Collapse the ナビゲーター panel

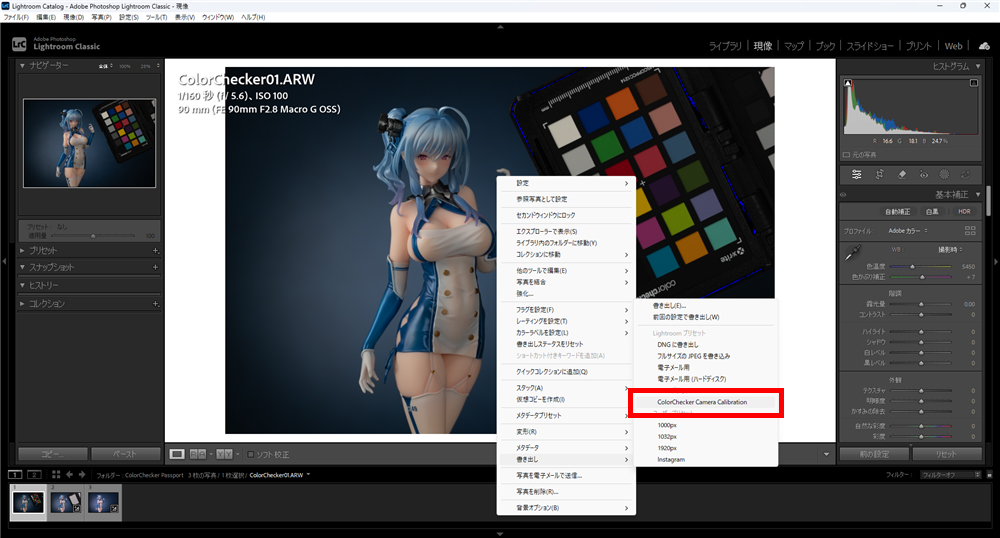pyautogui.click(x=22, y=66)
